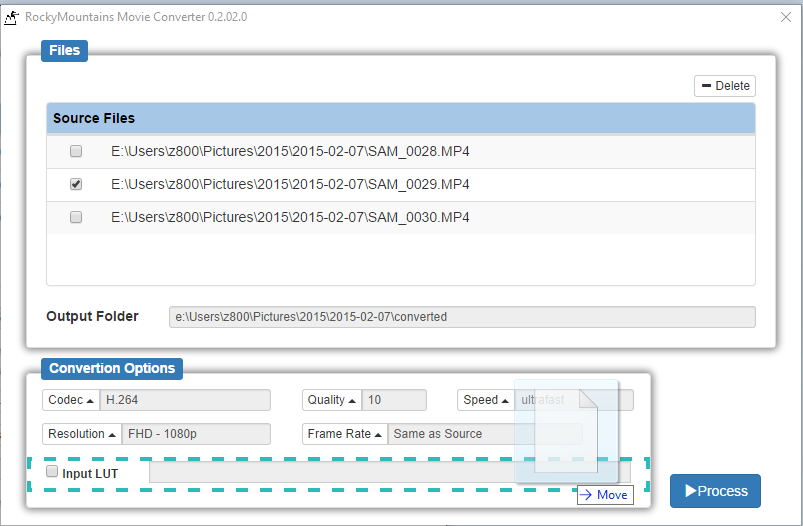803x526 pixels.
Task: Select the SAM_0030.MP4 file path row
Action: point(290,217)
